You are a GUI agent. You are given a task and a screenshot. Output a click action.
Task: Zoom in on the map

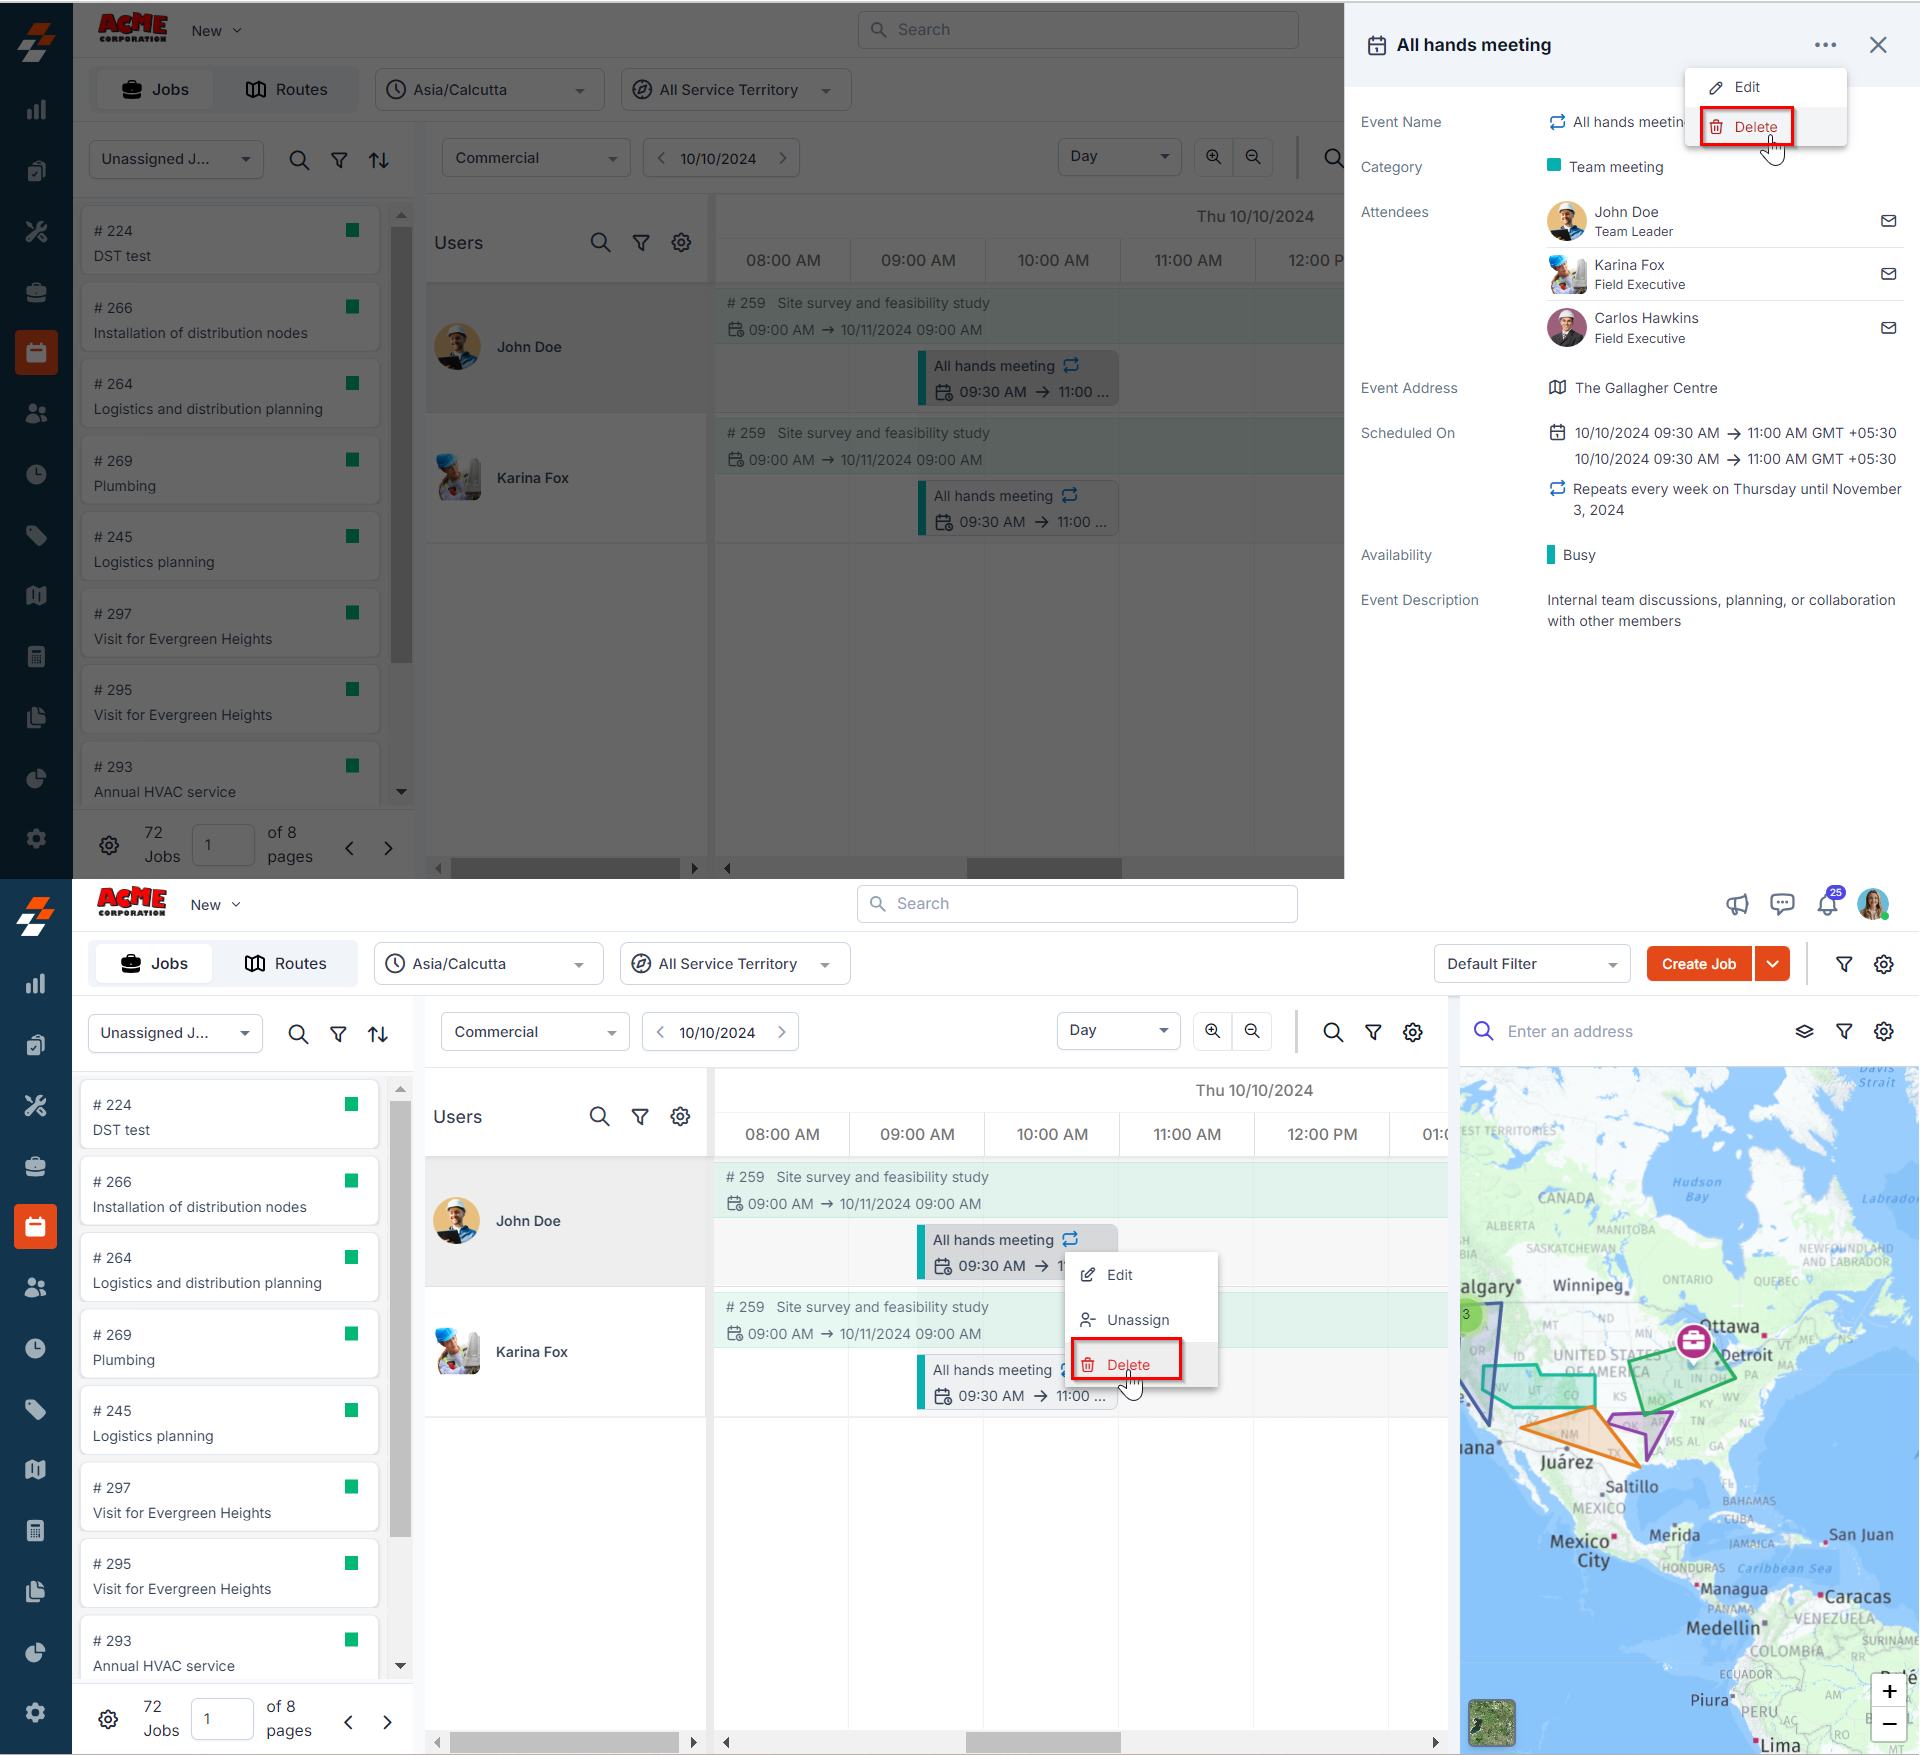(1889, 1692)
